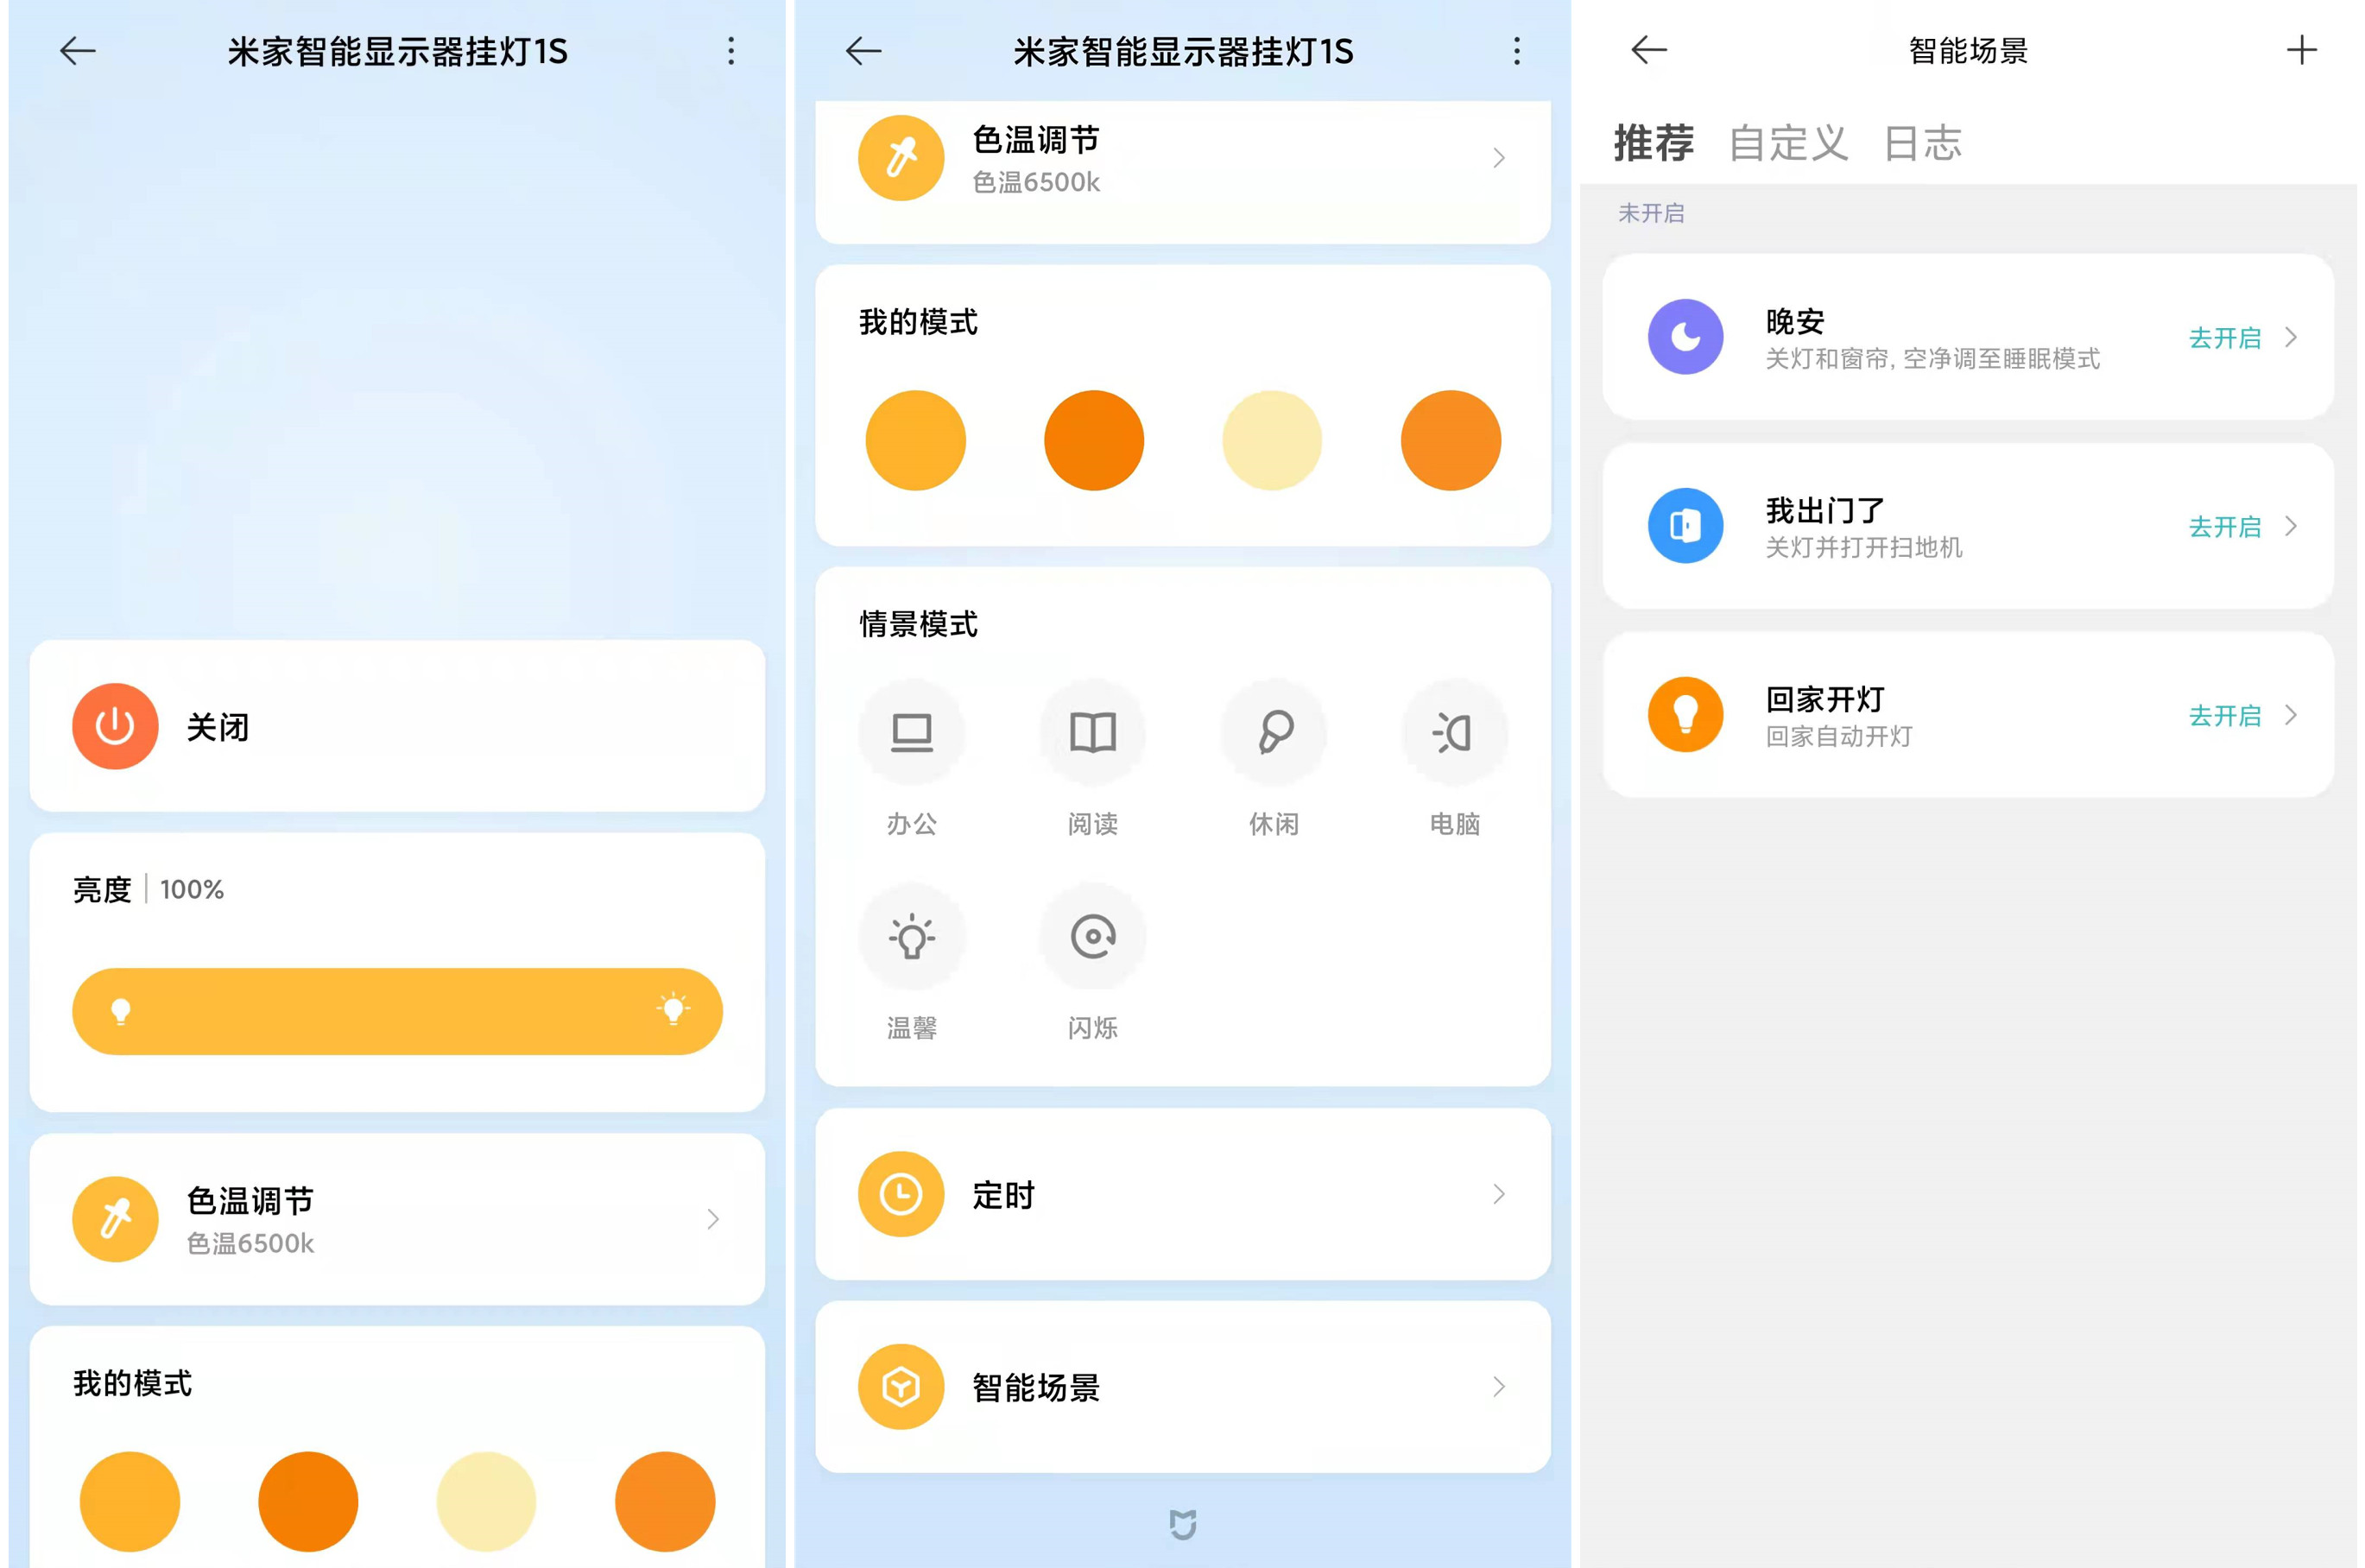Image resolution: width=2365 pixels, height=1568 pixels.
Task: Activate 电脑 computer scene mode icon
Action: click(x=1454, y=732)
